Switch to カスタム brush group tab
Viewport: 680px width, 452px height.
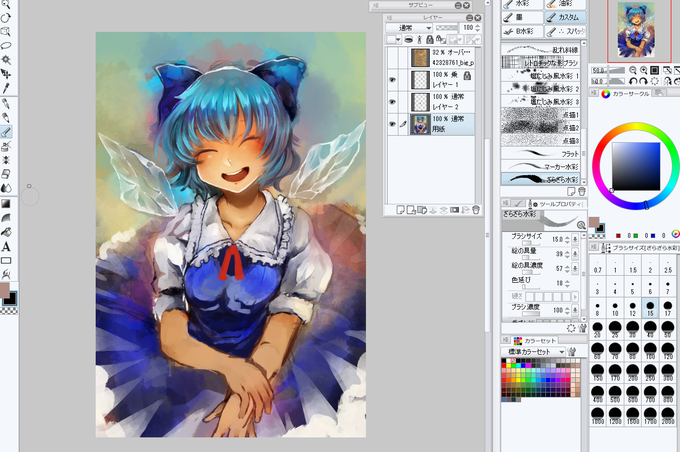[566, 17]
